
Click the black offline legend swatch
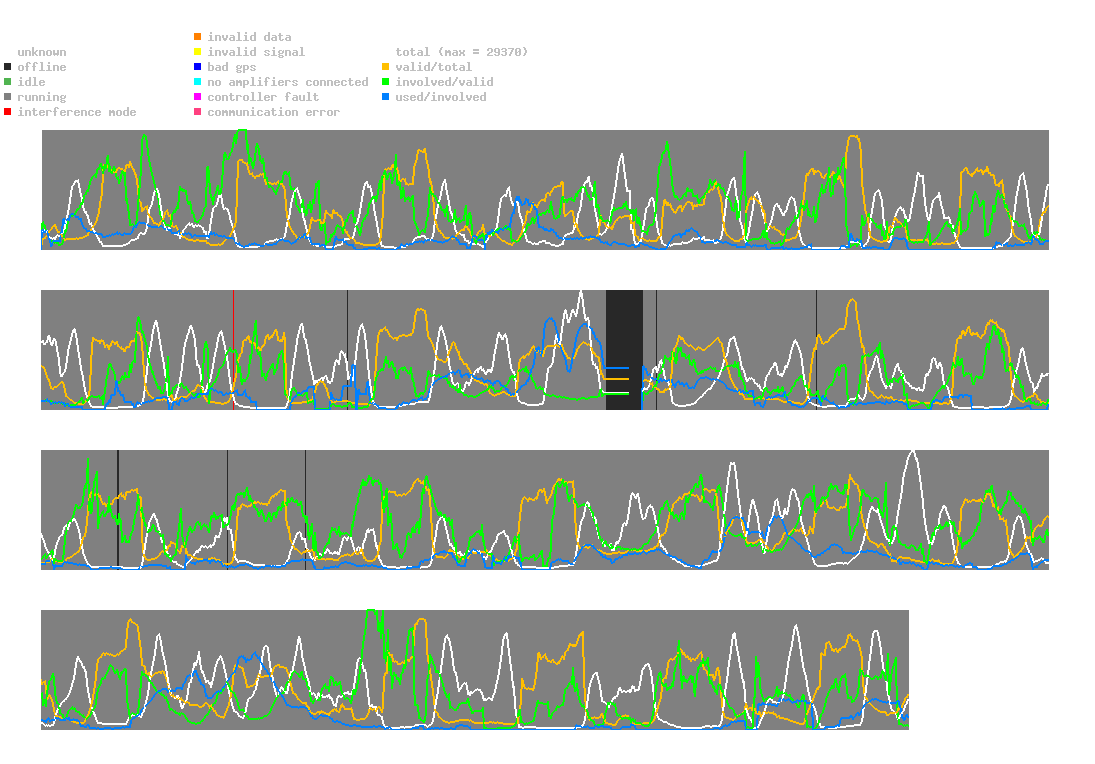coord(8,67)
